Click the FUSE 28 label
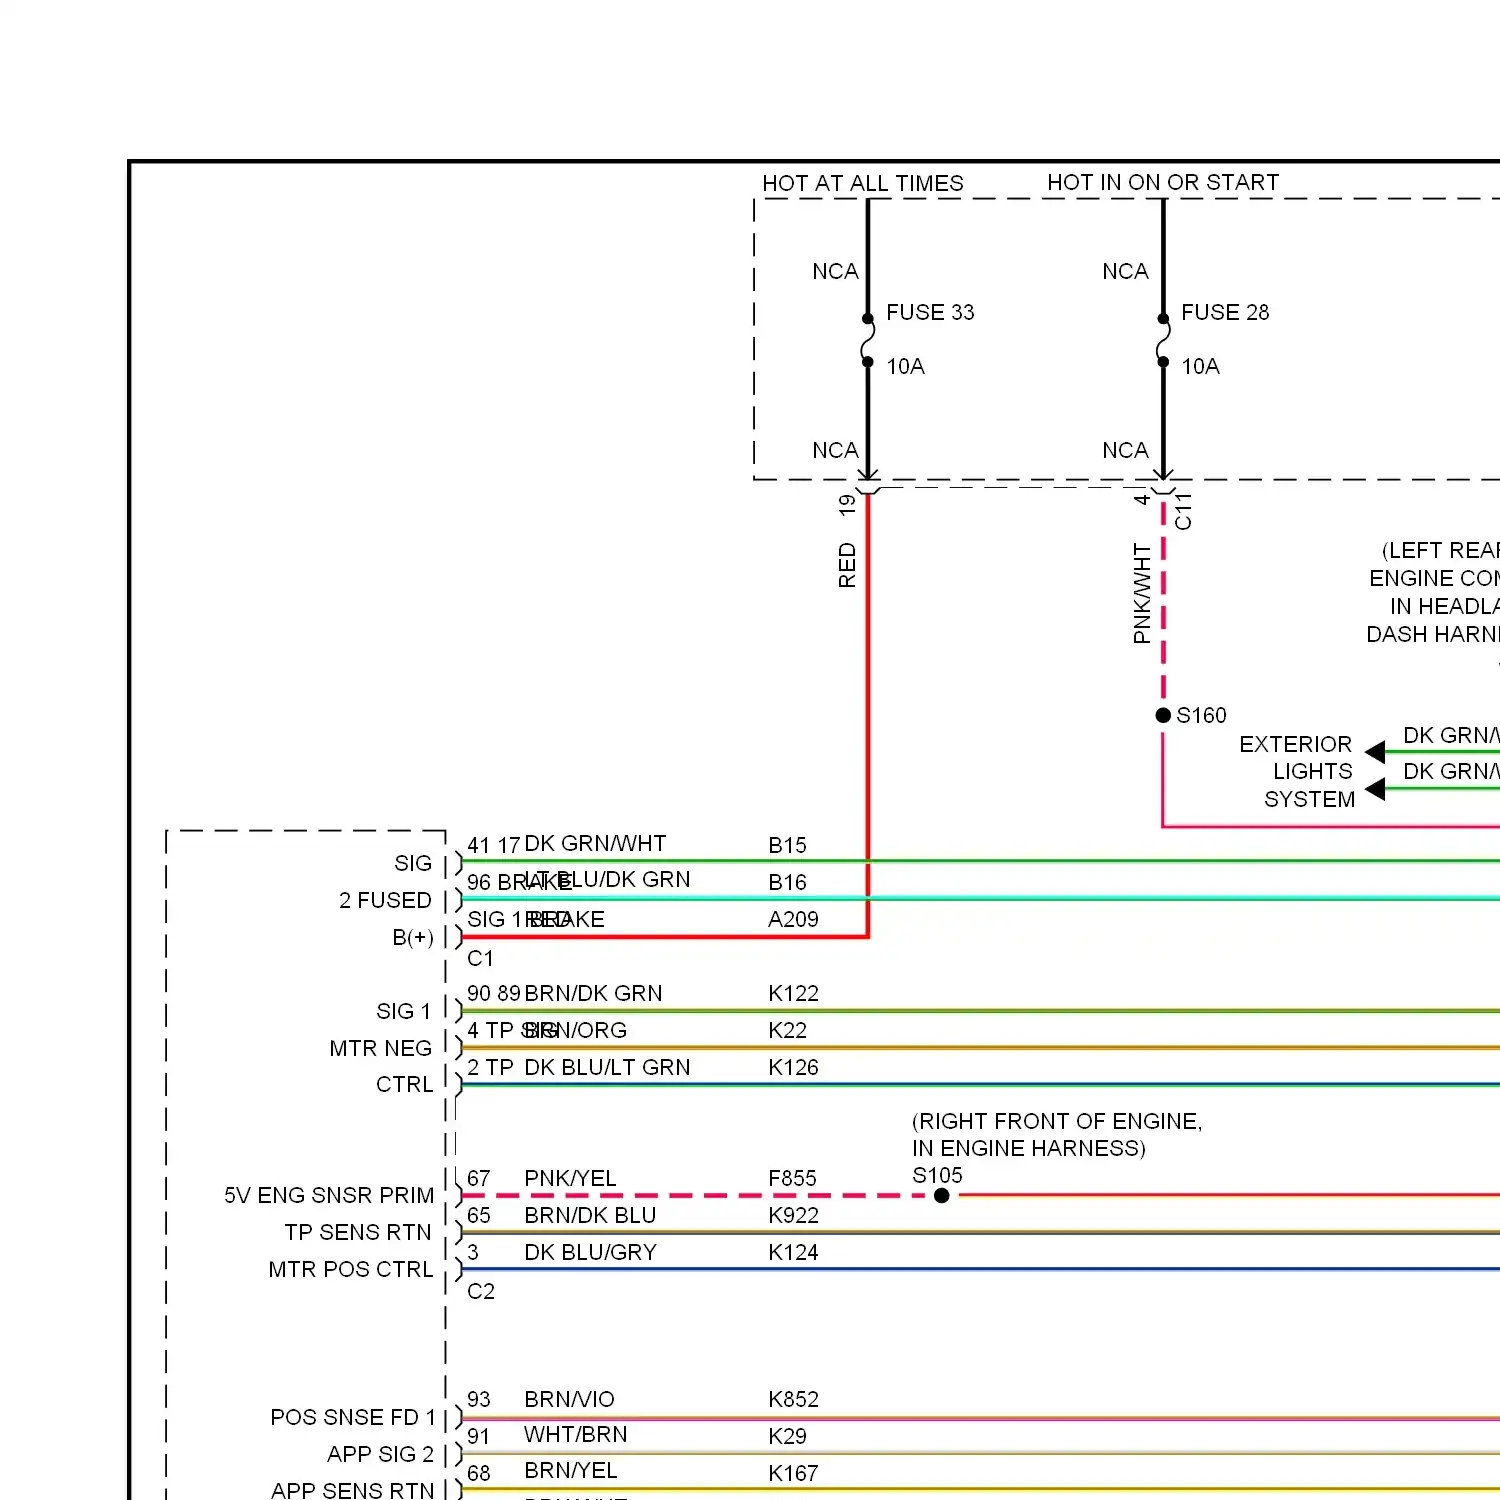The image size is (1500, 1500). pyautogui.click(x=1225, y=312)
